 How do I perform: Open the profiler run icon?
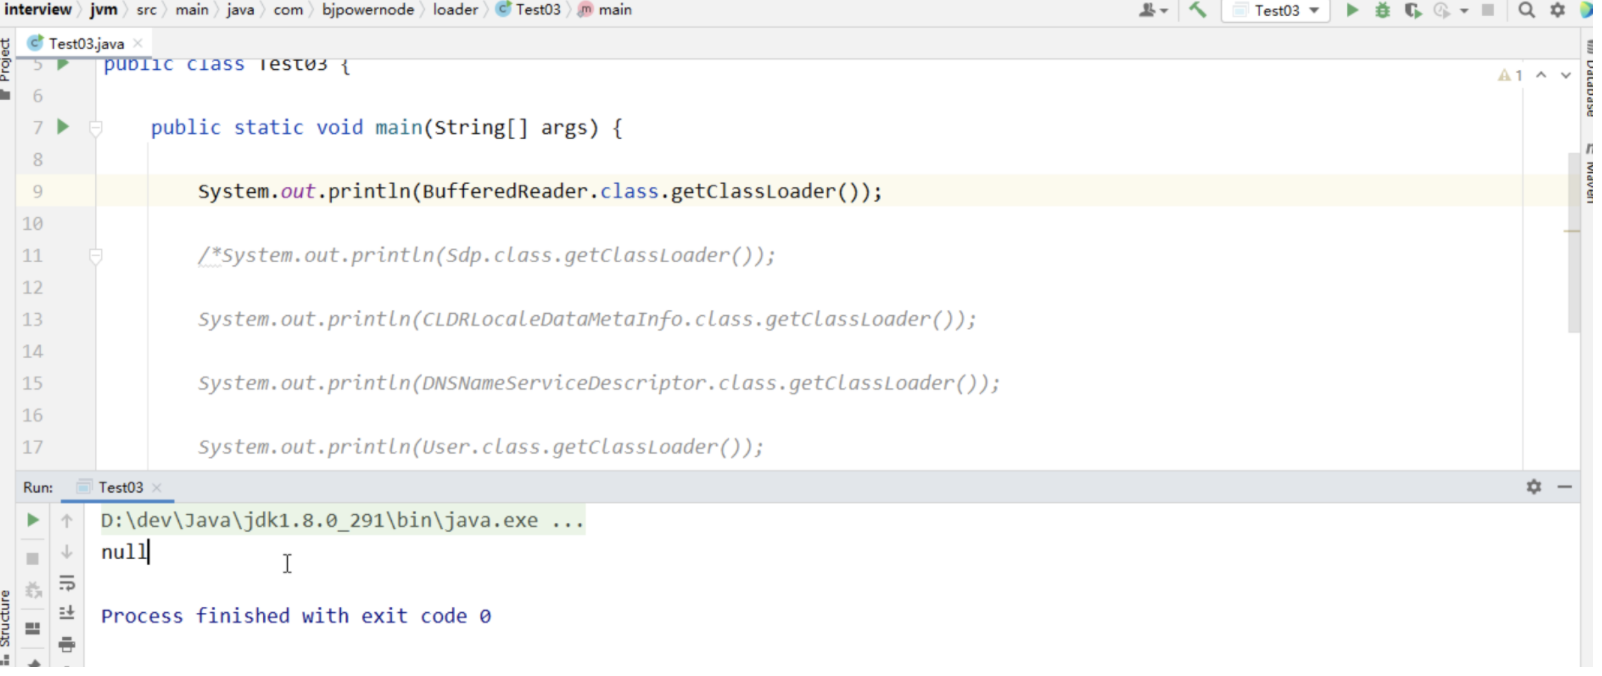[x=1441, y=10]
